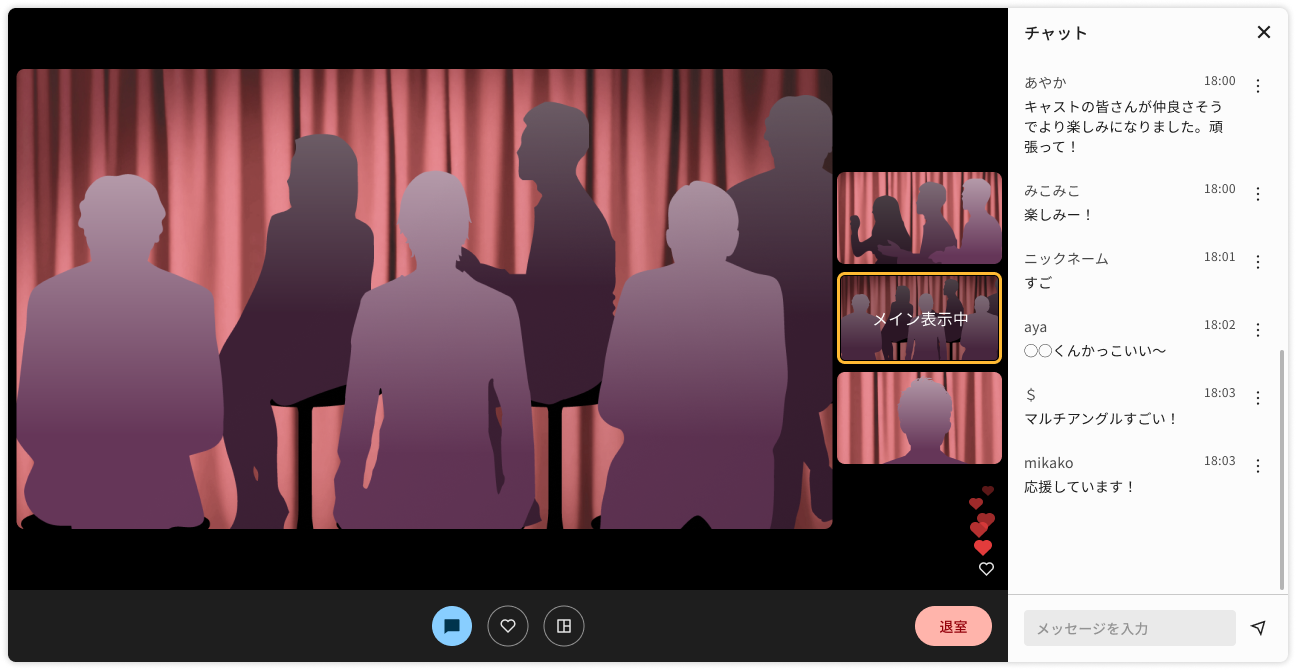1296x670 pixels.
Task: Open the multi-angle layout icon in bottom bar
Action: (564, 625)
